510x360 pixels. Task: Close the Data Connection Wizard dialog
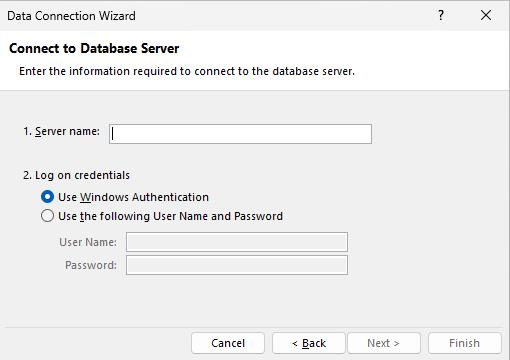click(486, 15)
